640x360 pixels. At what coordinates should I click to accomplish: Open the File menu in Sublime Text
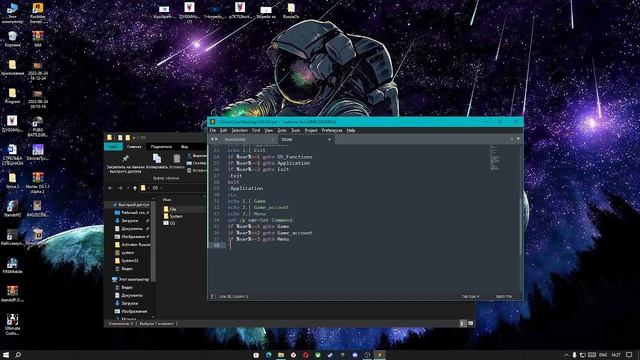[x=213, y=131]
